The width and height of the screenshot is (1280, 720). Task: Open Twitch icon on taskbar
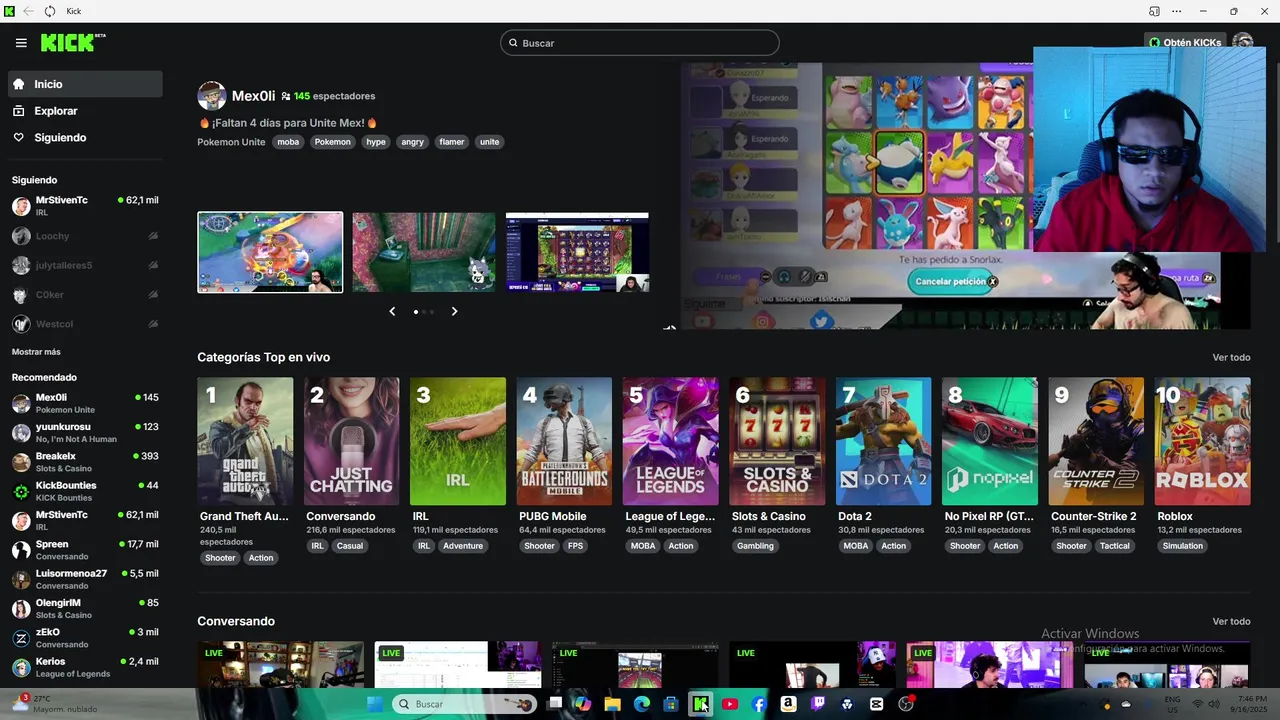point(818,704)
